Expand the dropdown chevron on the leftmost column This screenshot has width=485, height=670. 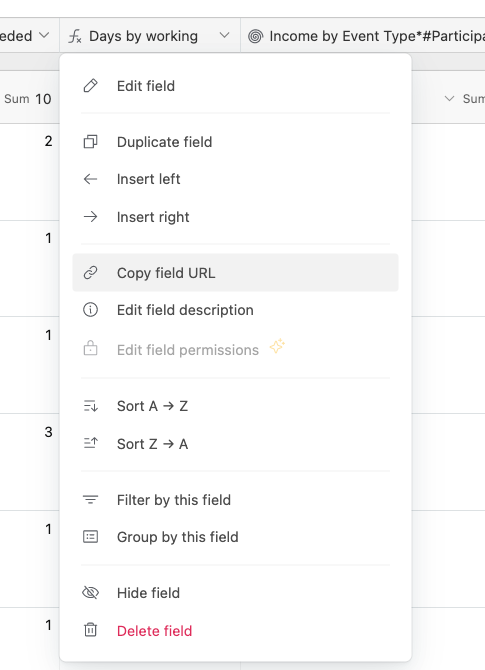[44, 35]
